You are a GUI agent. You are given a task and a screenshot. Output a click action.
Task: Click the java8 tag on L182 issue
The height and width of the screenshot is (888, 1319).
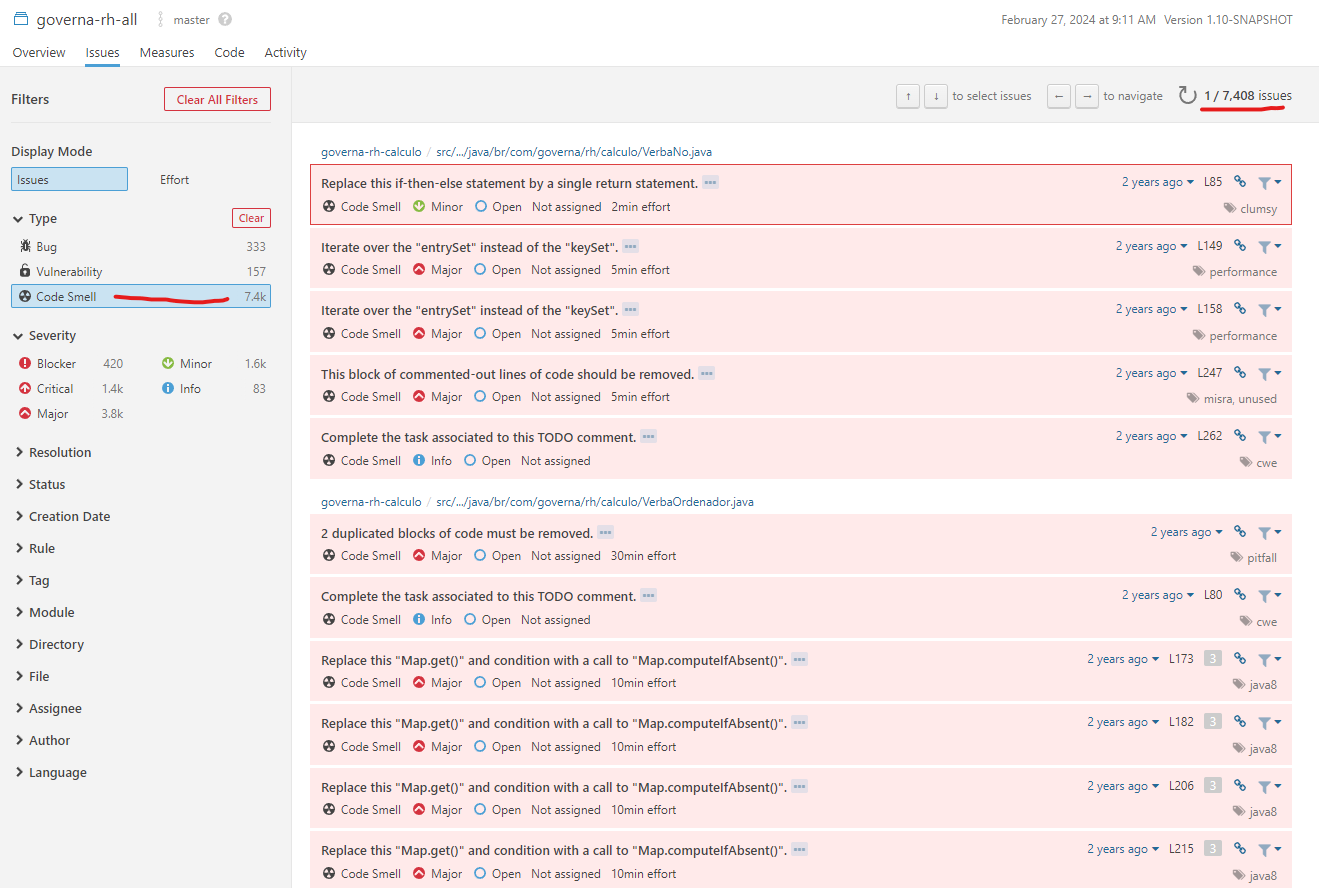[1263, 748]
